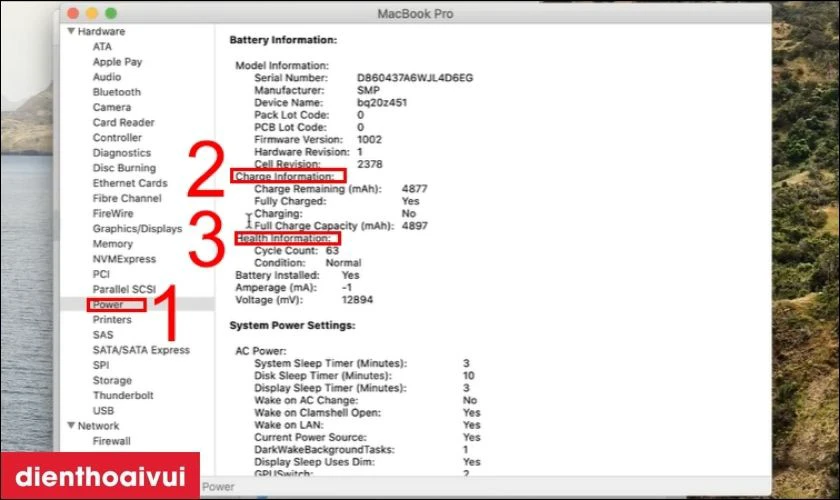Image resolution: width=840 pixels, height=500 pixels.
Task: Click the Battery Information heading
Action: point(283,40)
